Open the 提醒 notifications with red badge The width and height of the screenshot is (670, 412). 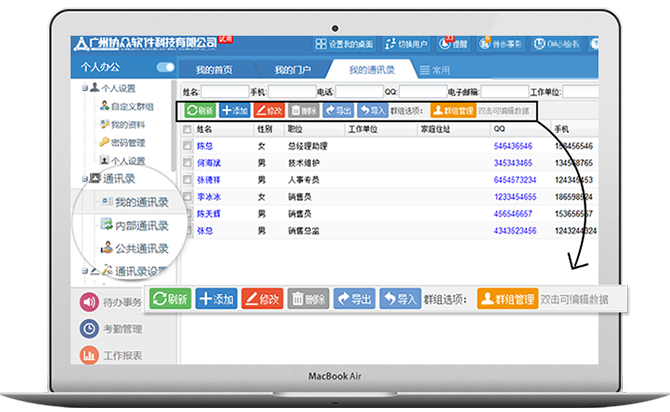(x=453, y=44)
